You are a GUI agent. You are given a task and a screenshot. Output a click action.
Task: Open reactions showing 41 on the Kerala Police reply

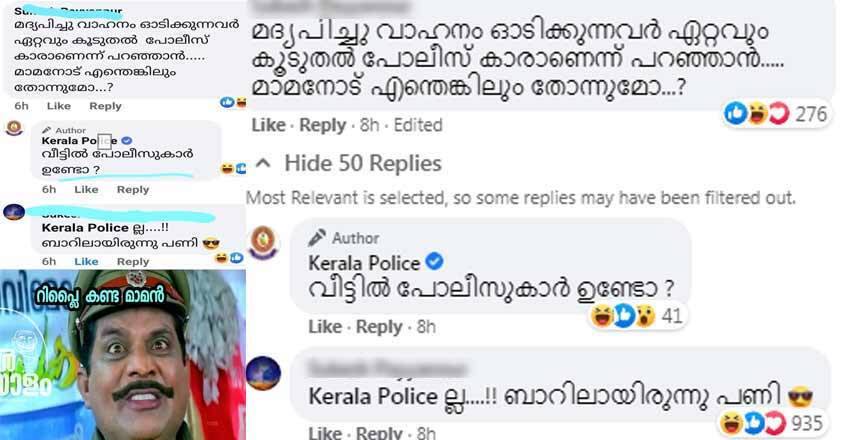636,315
